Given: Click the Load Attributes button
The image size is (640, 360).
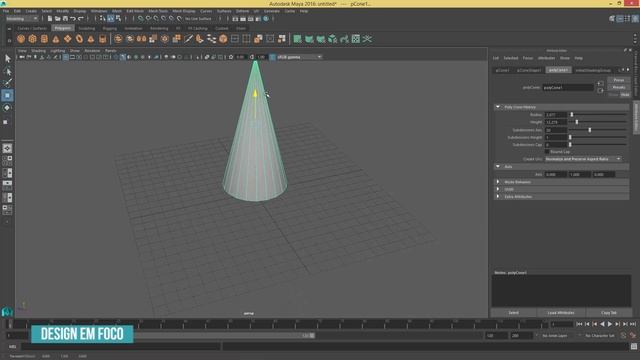Looking at the screenshot, I should (x=561, y=313).
